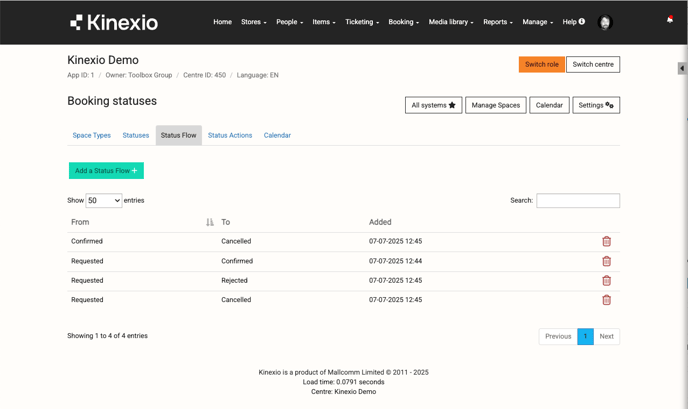This screenshot has height=409, width=688.
Task: Go to the Next page
Action: coord(606,336)
